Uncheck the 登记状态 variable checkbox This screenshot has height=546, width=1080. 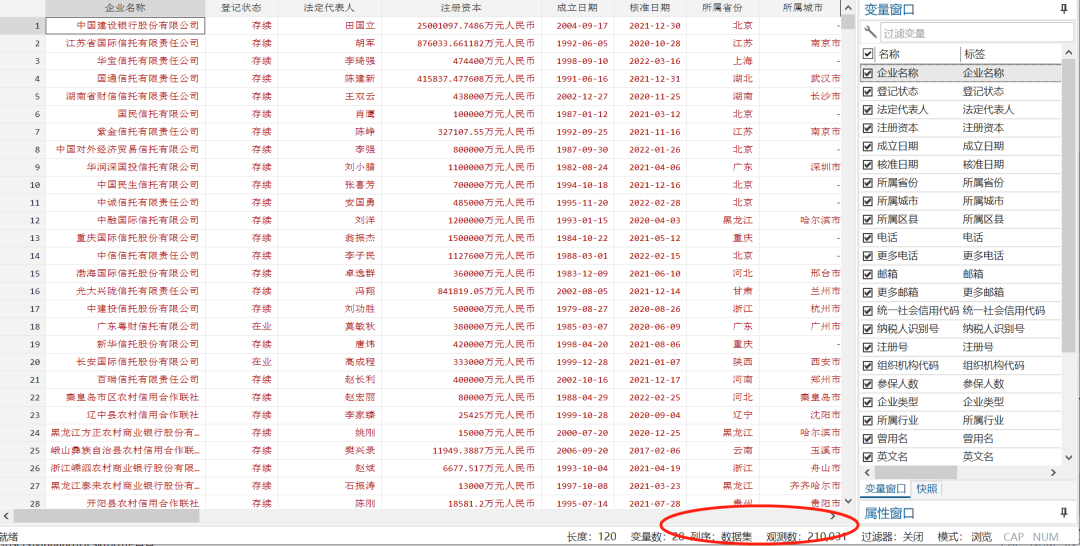[868, 91]
